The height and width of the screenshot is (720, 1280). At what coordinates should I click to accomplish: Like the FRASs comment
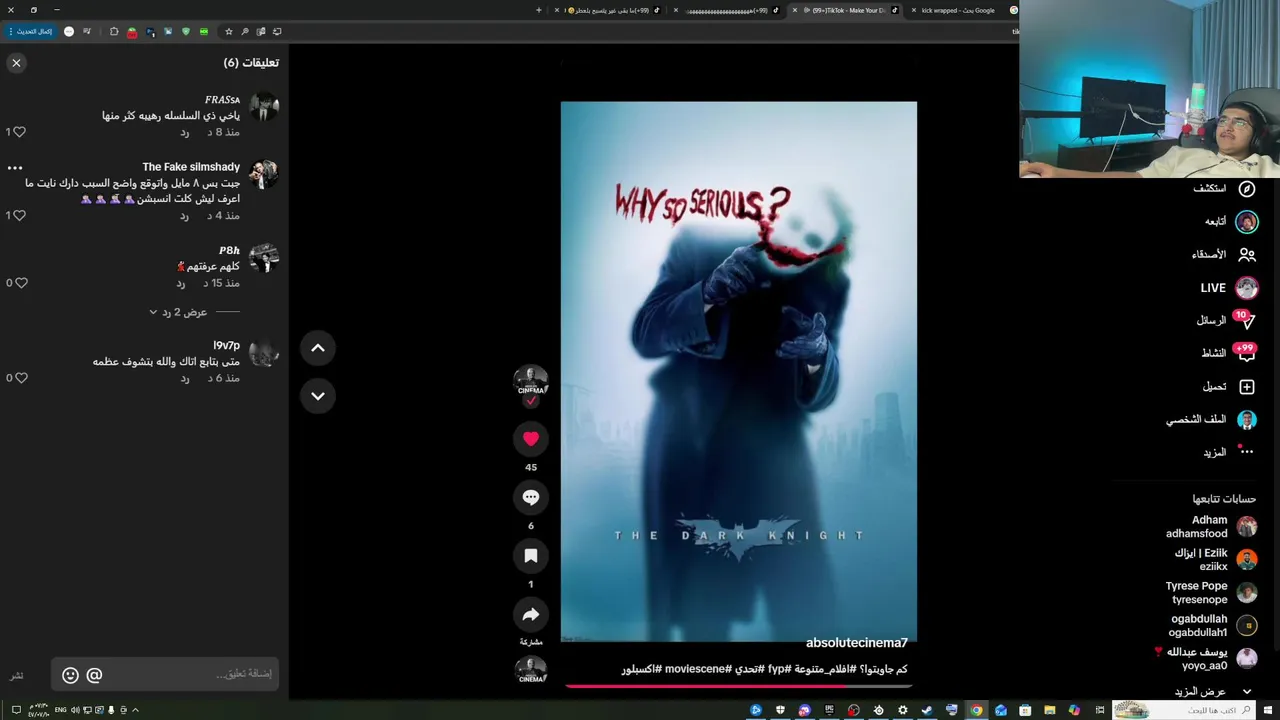tap(19, 132)
